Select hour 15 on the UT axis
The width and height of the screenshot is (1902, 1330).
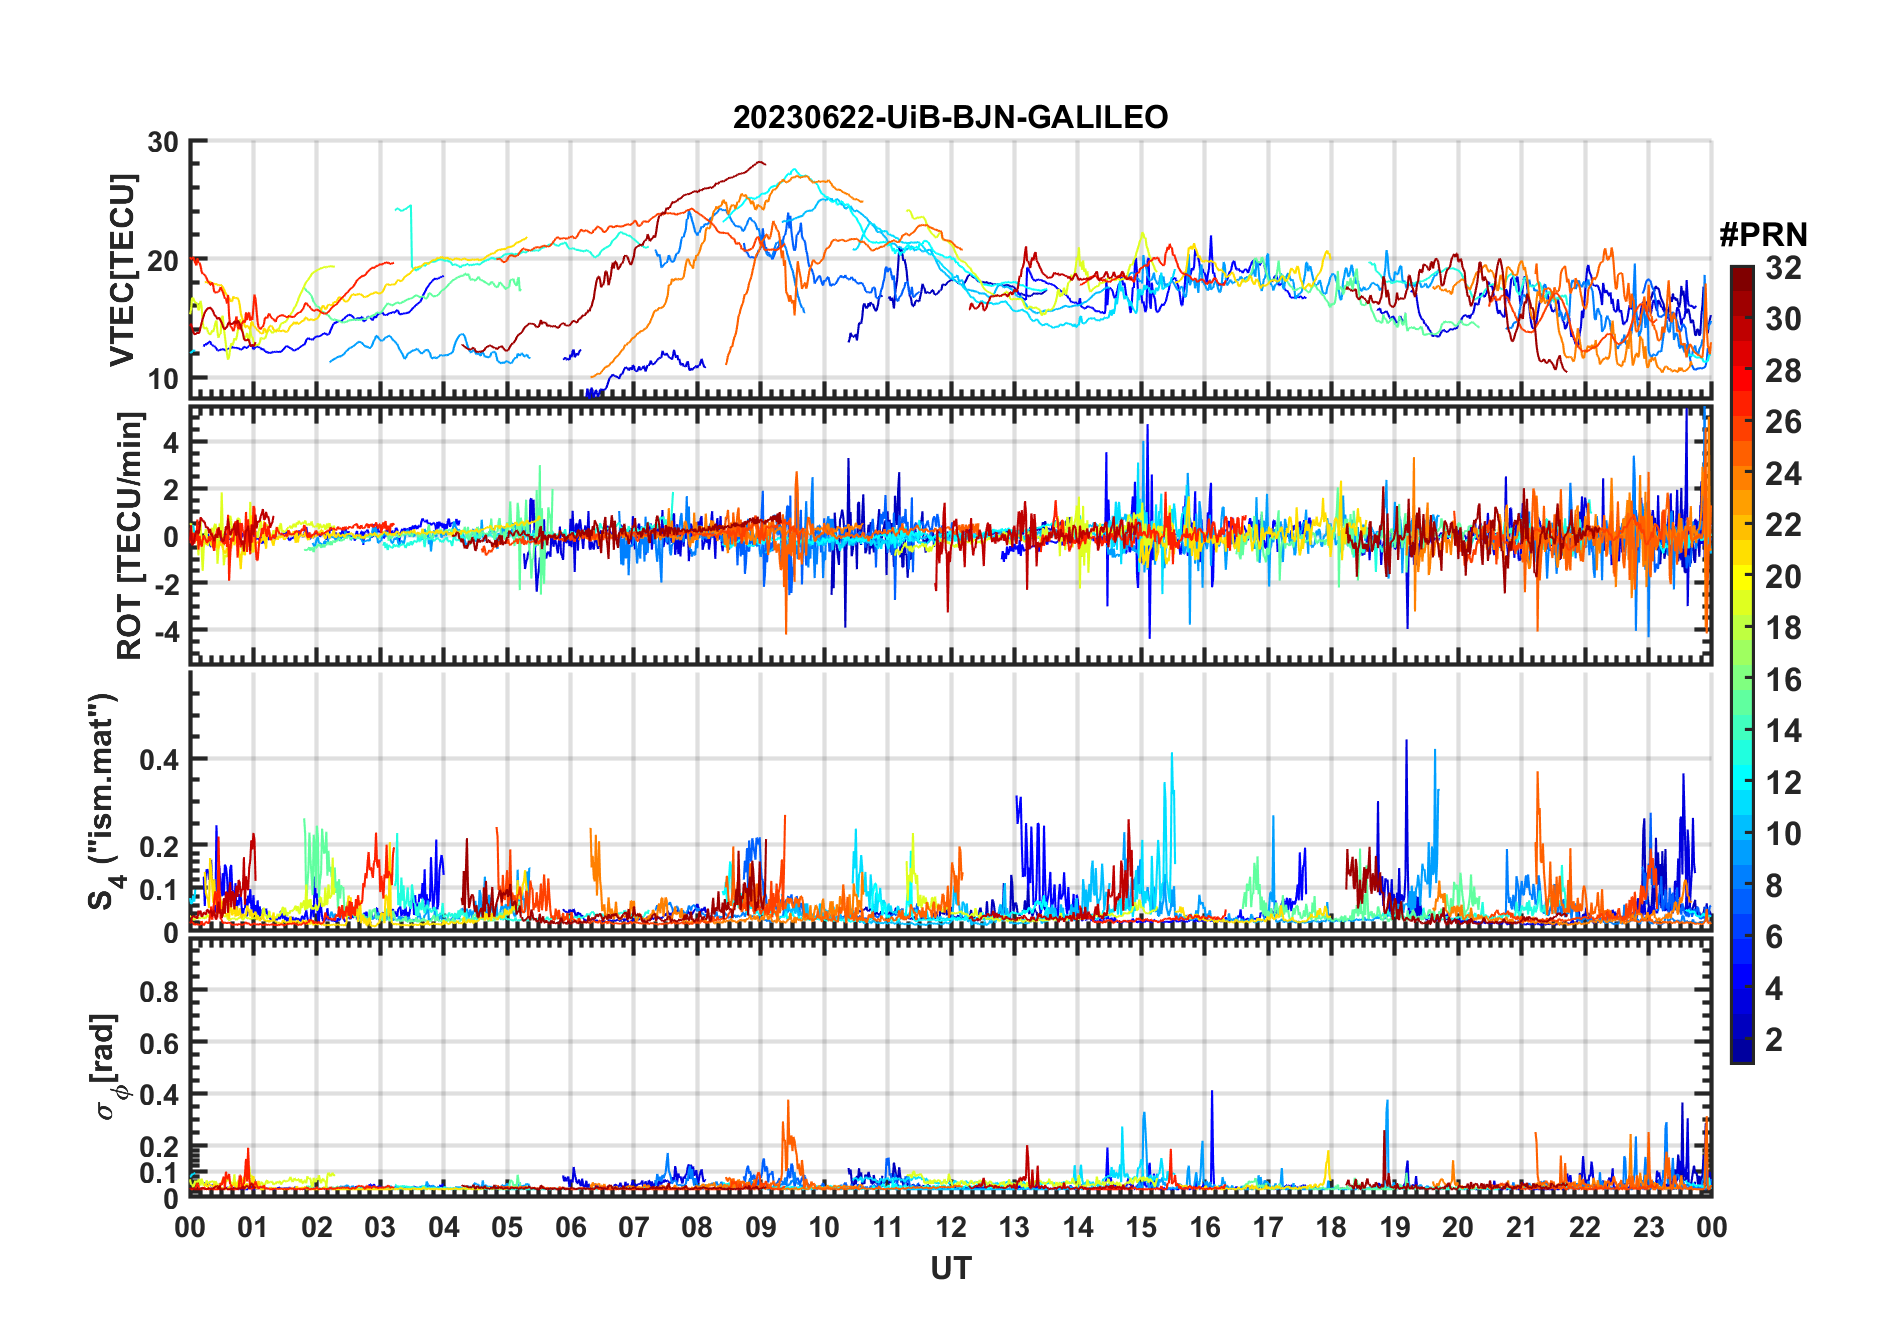[x=1141, y=1227]
